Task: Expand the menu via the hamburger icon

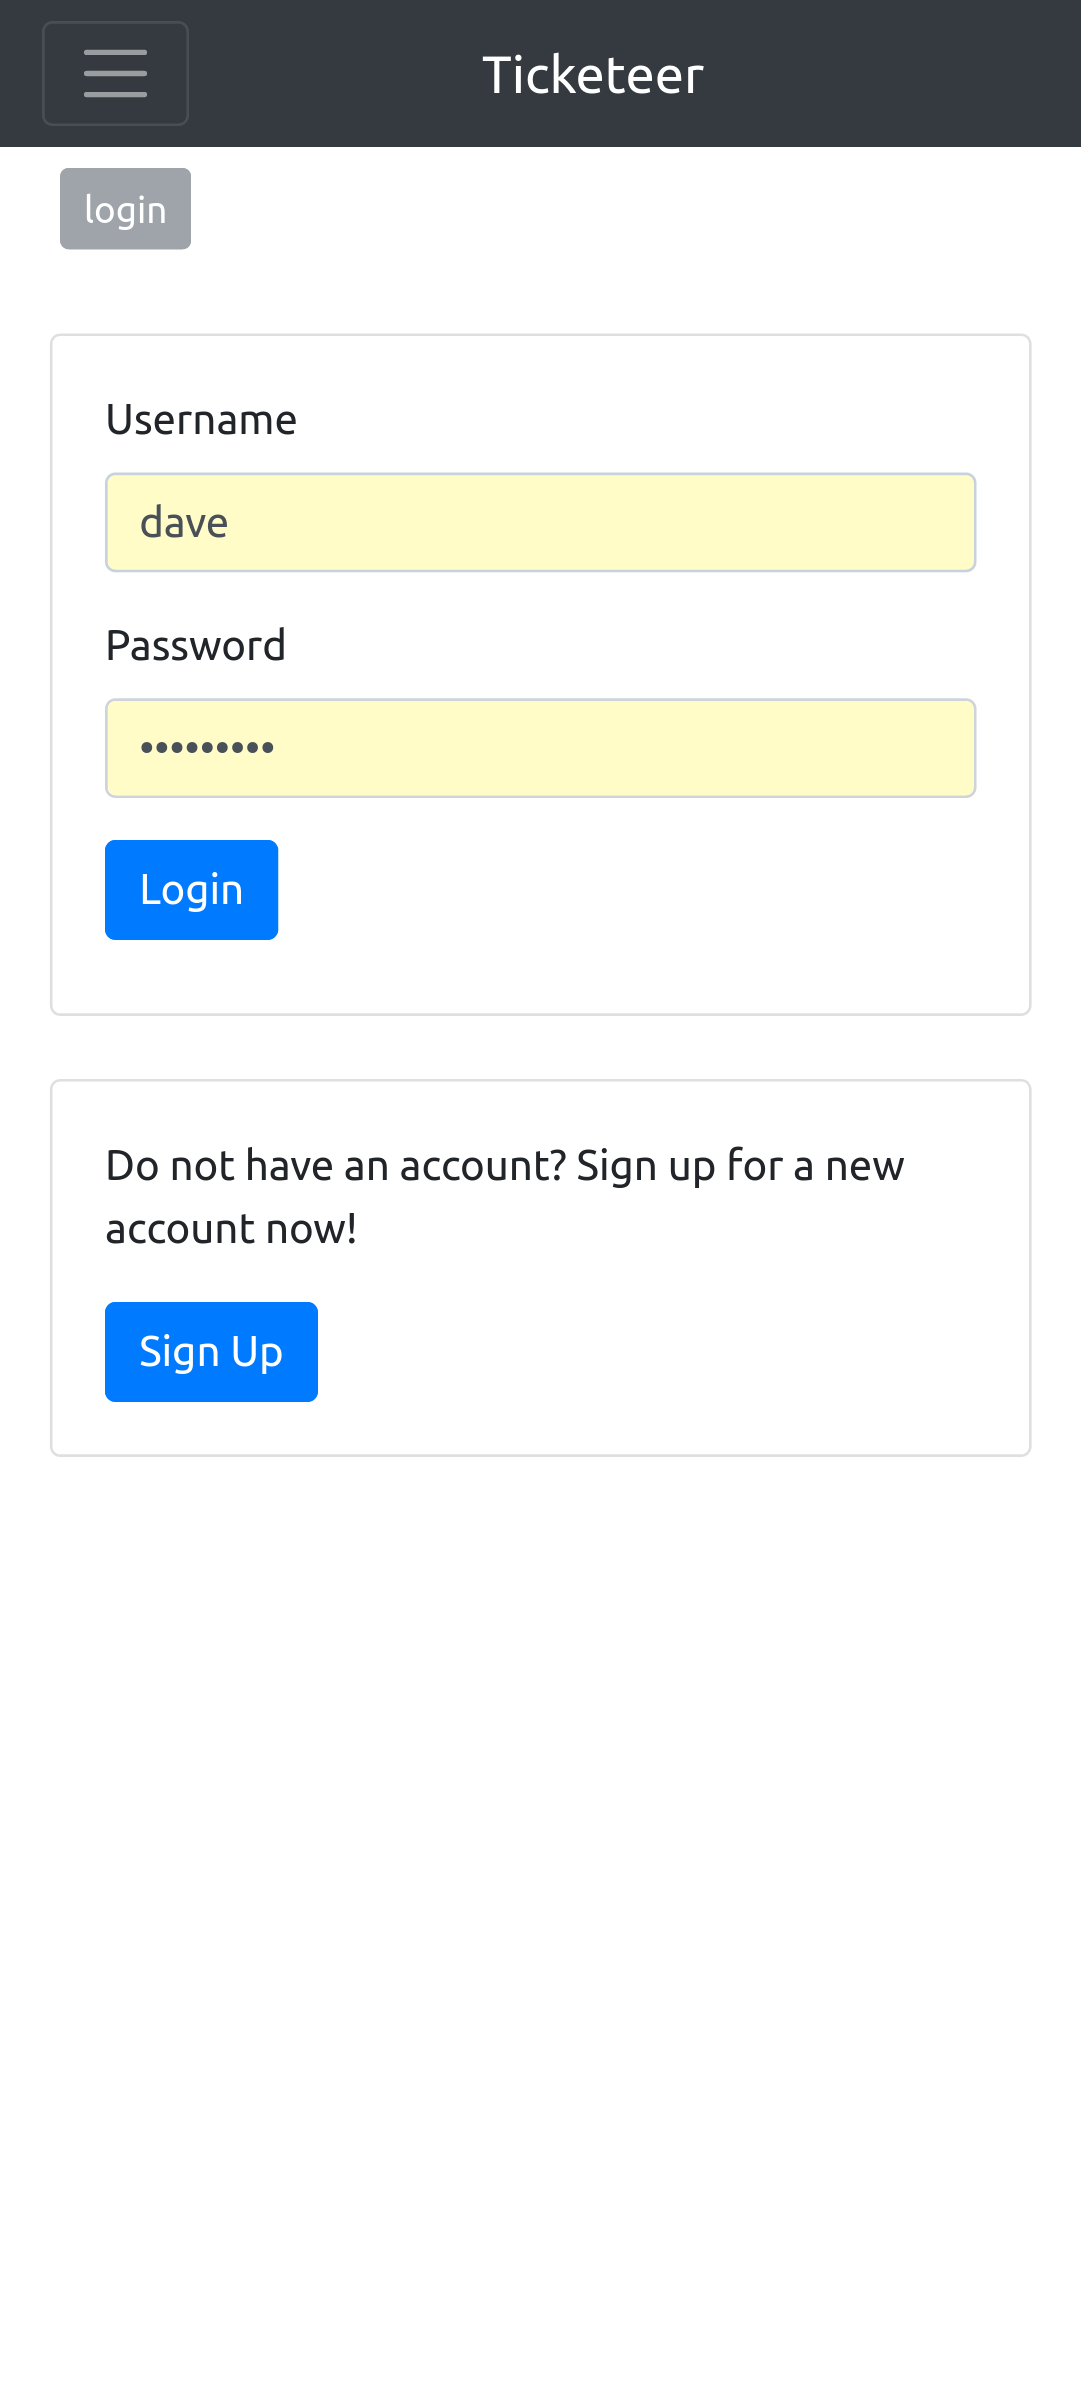Action: tap(115, 73)
